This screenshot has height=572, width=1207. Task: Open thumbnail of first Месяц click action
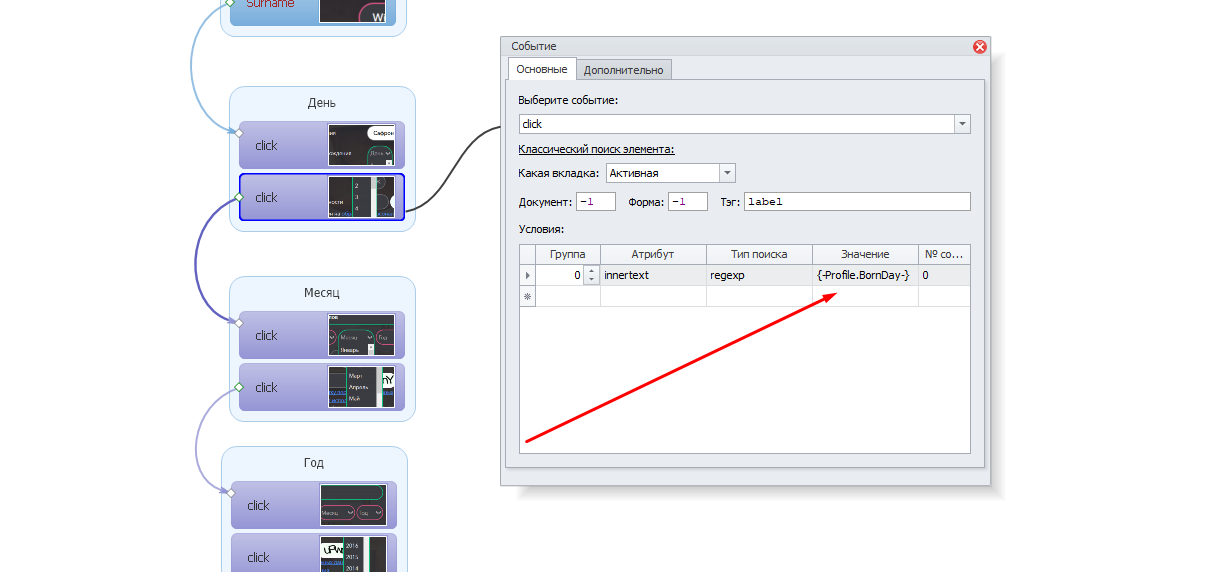[361, 335]
